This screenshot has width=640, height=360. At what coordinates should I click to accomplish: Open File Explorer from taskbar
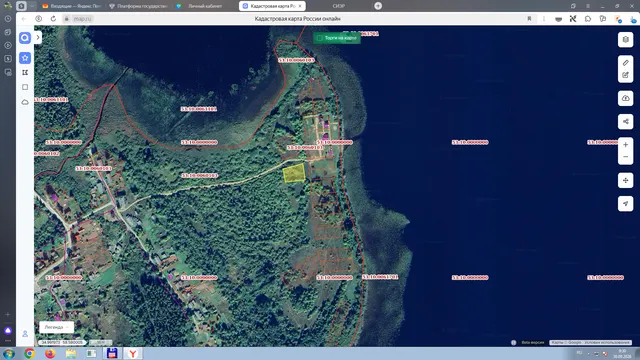[x=71, y=353]
